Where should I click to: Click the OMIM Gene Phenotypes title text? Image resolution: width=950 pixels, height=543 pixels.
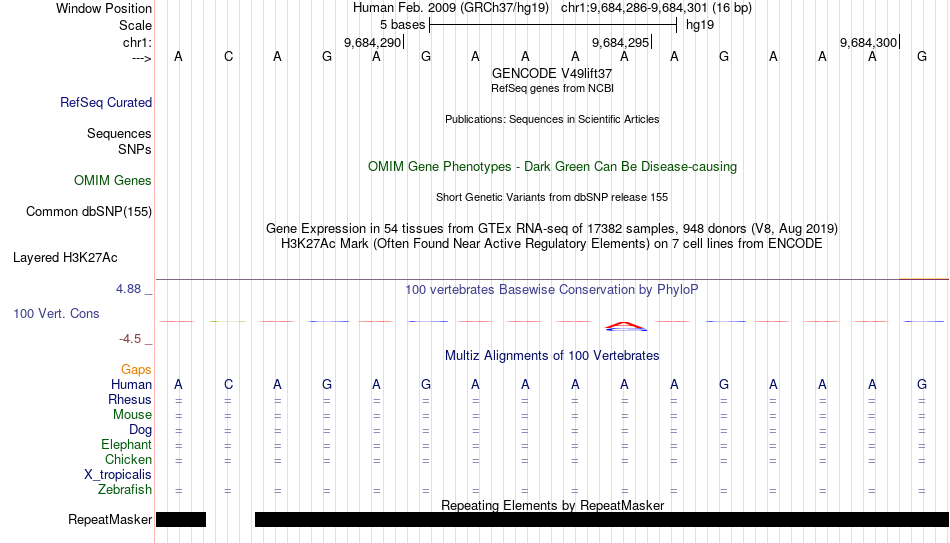552,167
